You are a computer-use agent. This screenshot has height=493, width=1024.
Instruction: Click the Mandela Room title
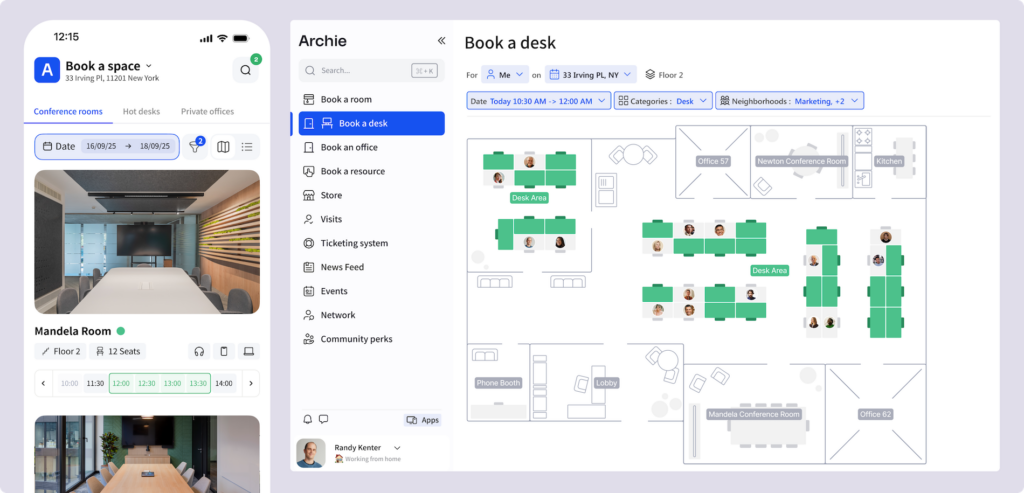[72, 331]
